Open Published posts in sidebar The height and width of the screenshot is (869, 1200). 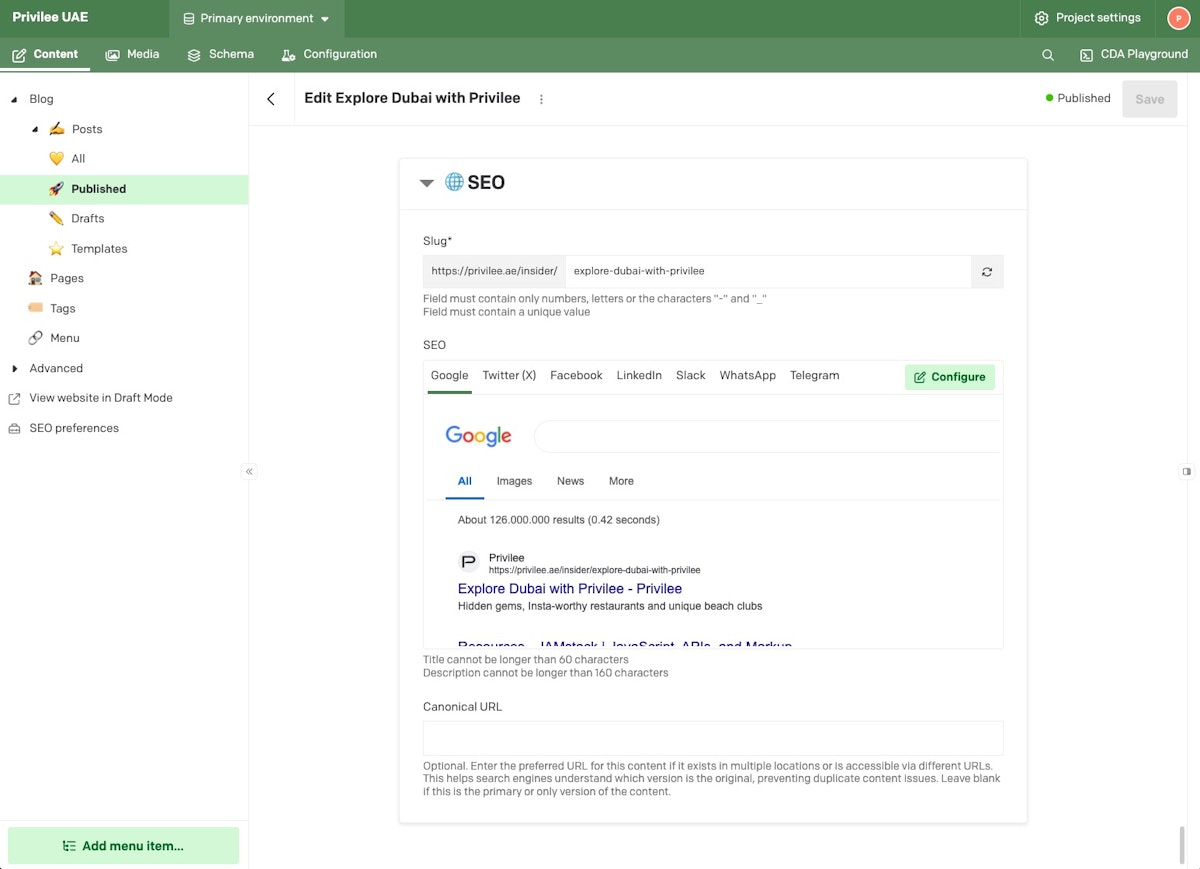click(x=124, y=189)
